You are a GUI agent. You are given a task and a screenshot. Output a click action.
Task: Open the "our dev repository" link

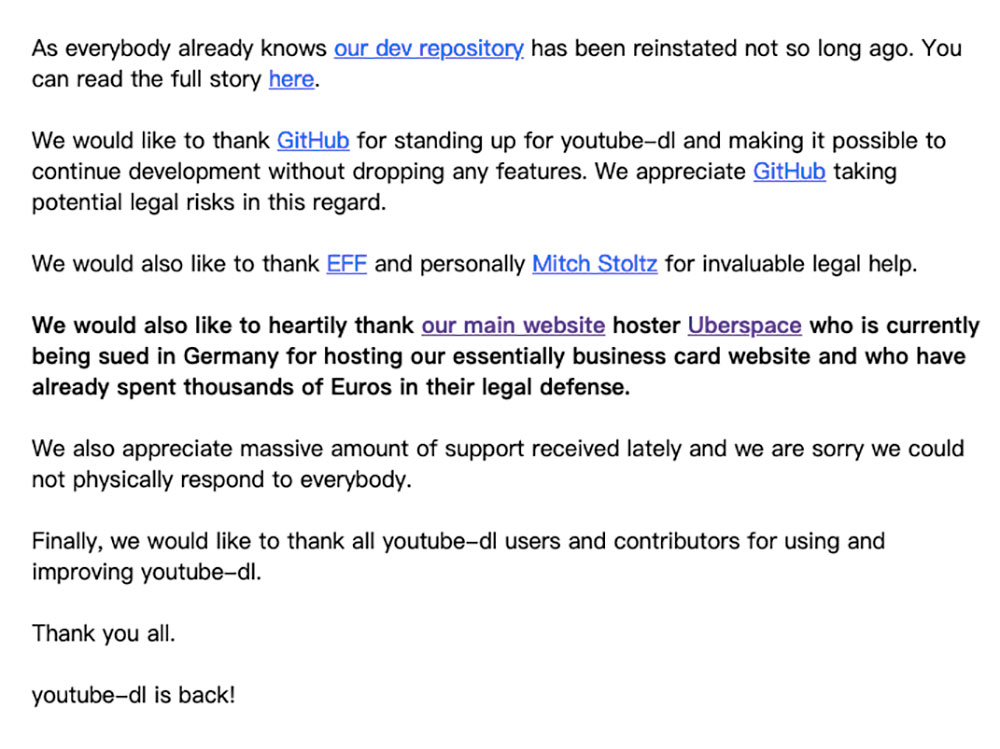click(429, 48)
